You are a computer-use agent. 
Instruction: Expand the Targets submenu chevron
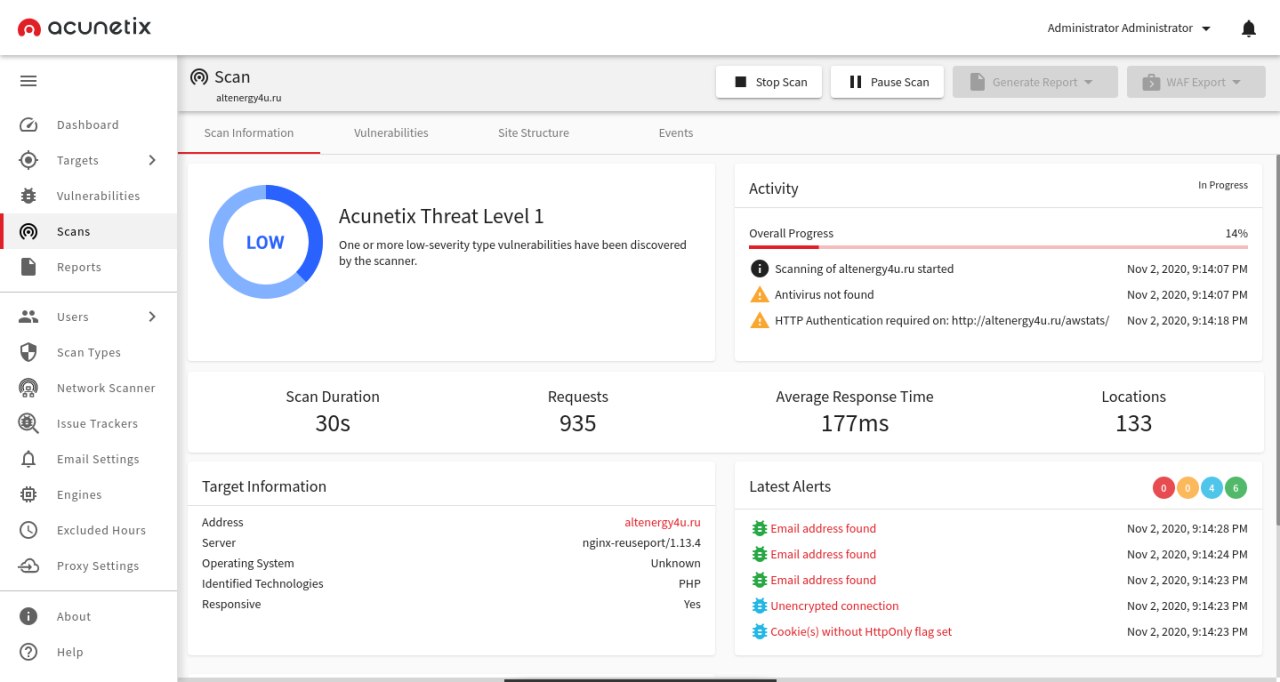pyautogui.click(x=152, y=160)
